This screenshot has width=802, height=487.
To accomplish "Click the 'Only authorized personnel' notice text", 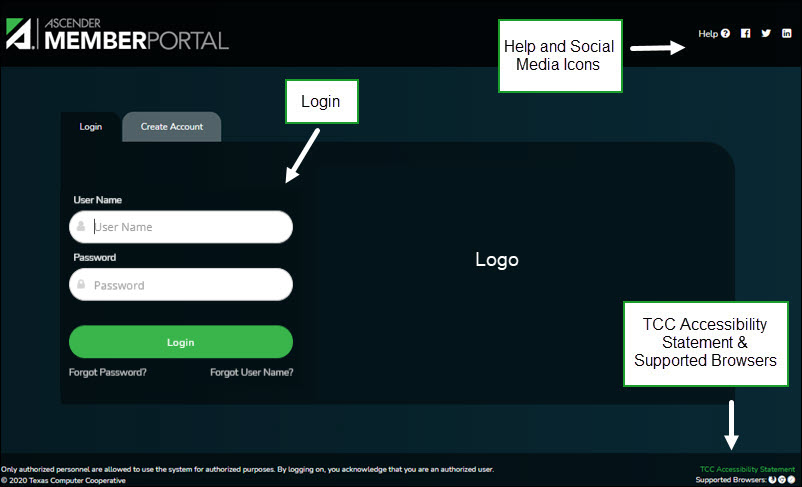I will tap(248, 469).
